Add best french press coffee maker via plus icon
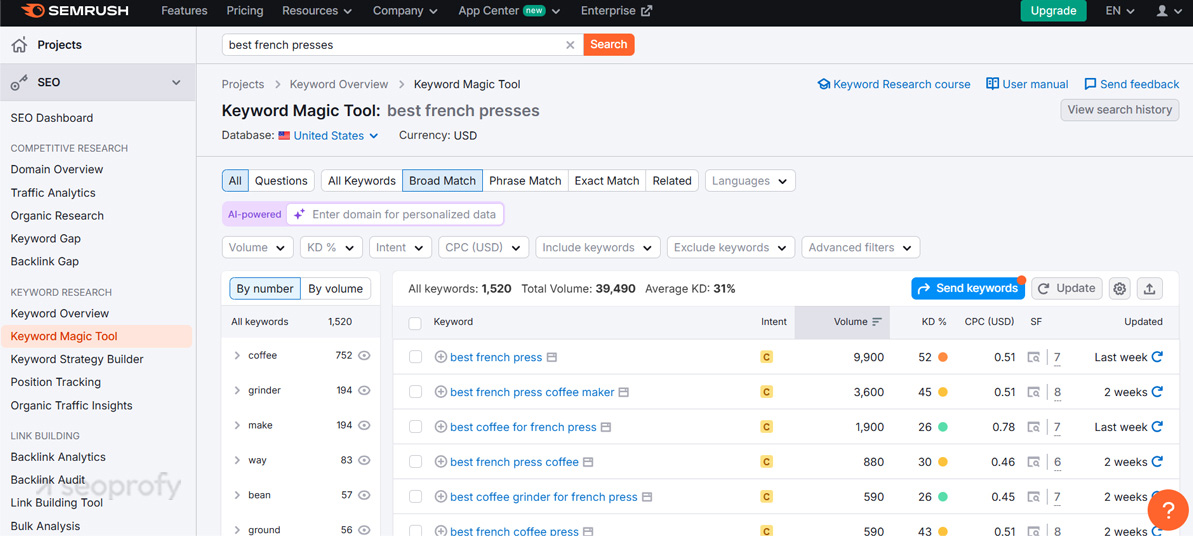This screenshot has width=1193, height=536. coord(441,392)
